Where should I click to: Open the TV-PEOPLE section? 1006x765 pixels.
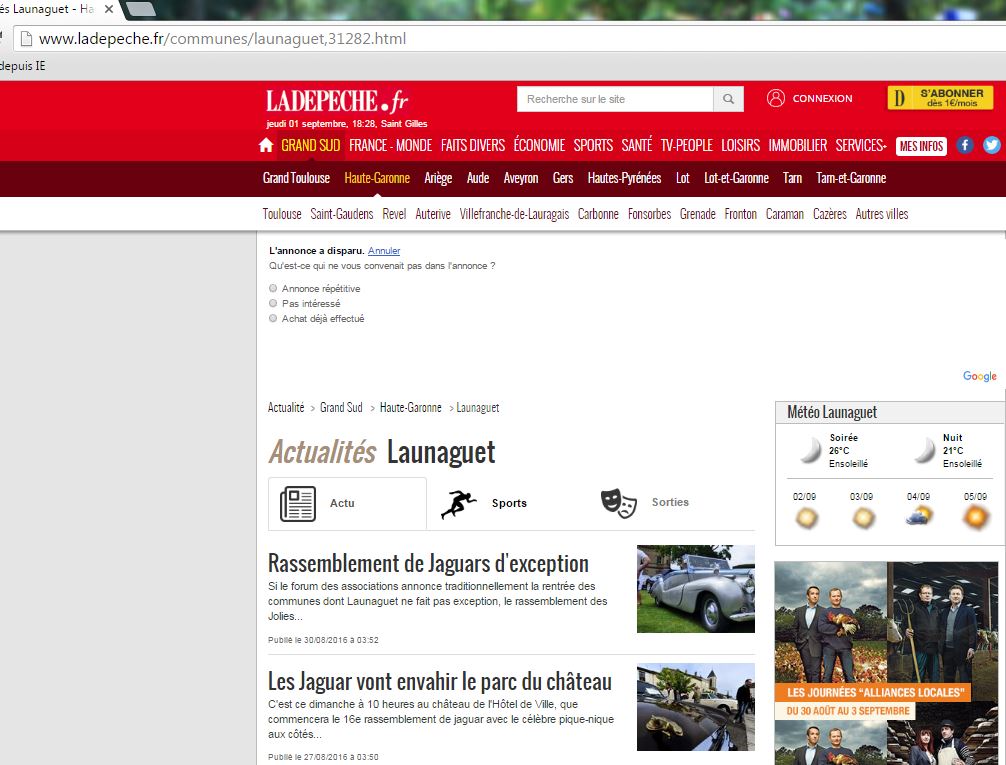pyautogui.click(x=686, y=146)
